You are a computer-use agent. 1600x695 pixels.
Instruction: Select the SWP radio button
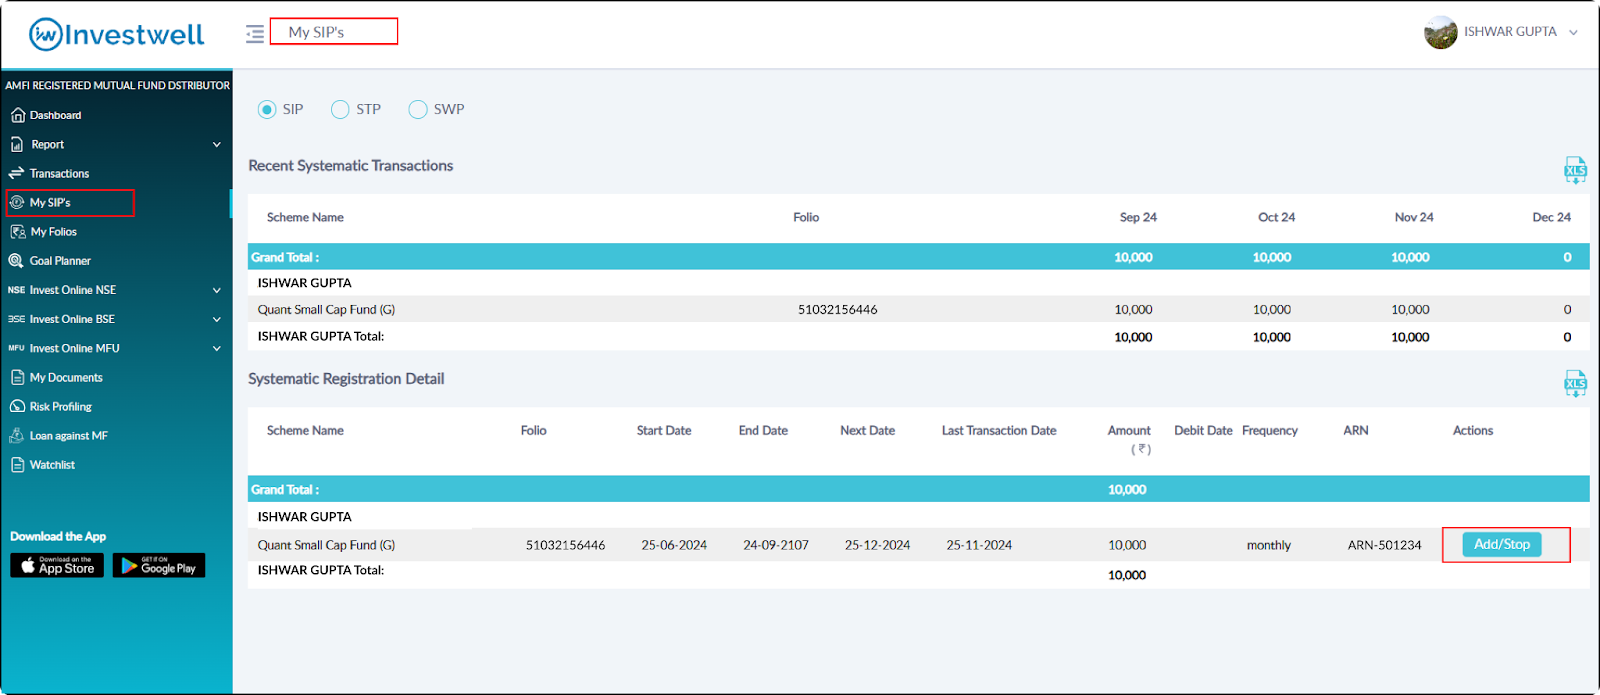point(418,109)
